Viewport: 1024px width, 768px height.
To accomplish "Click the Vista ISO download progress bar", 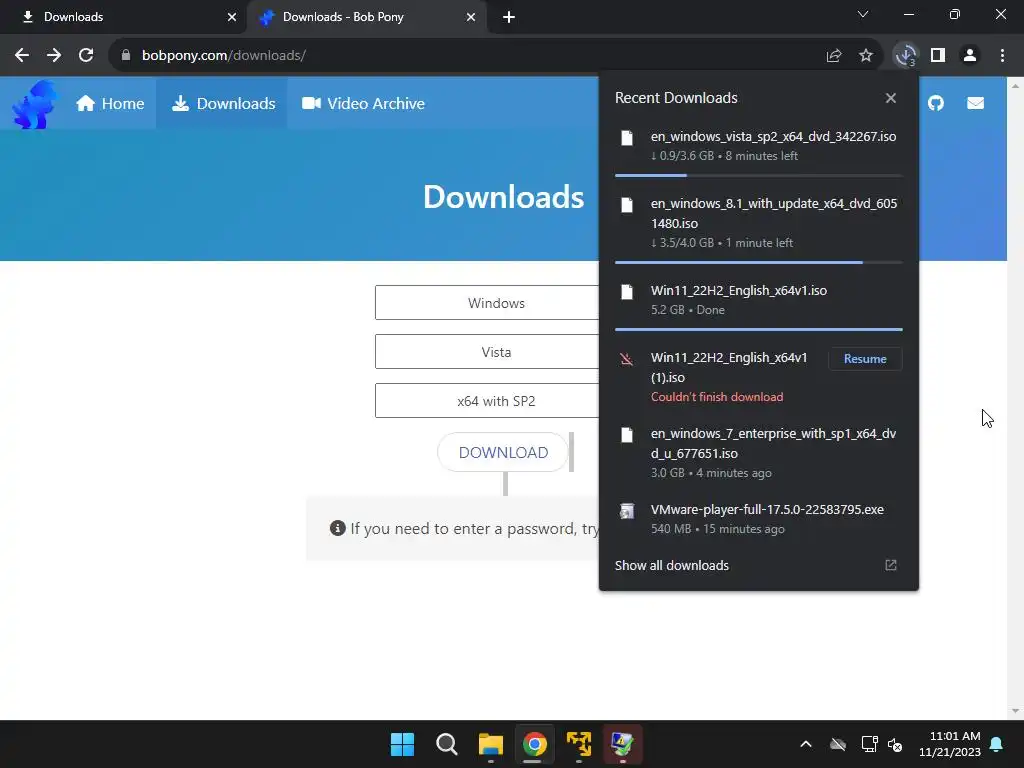I will click(758, 175).
